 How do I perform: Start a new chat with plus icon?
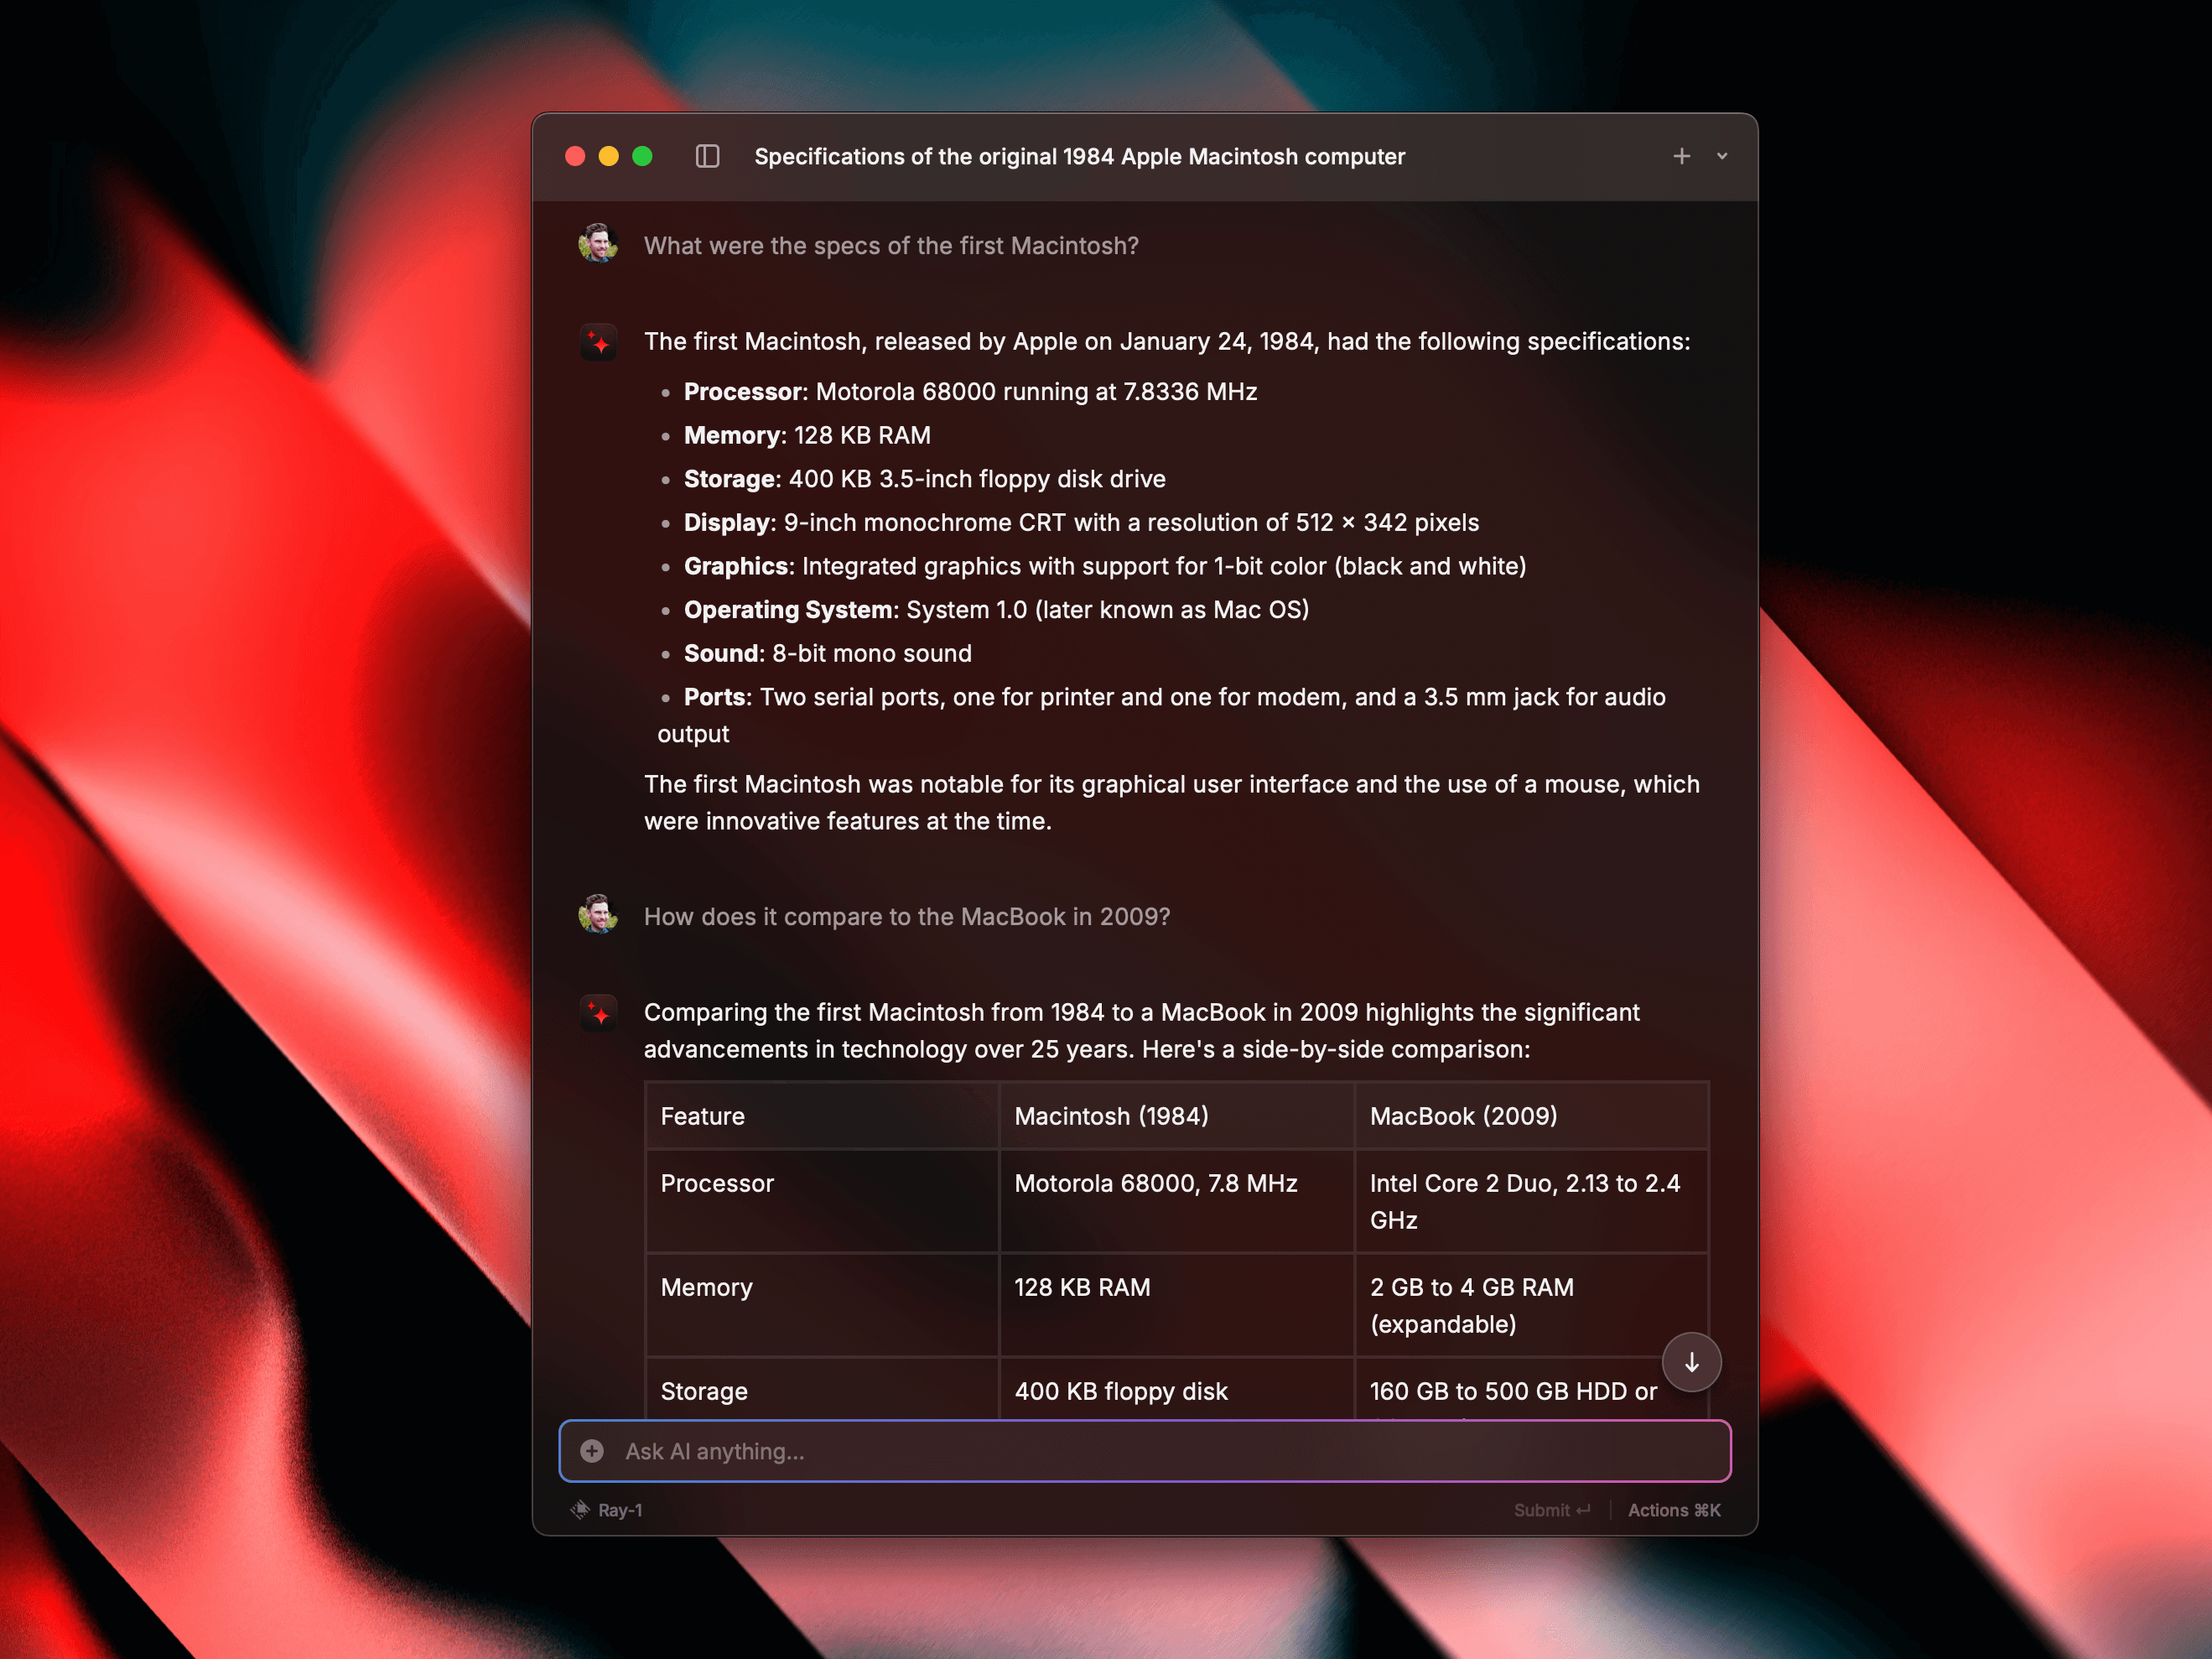(x=1681, y=156)
